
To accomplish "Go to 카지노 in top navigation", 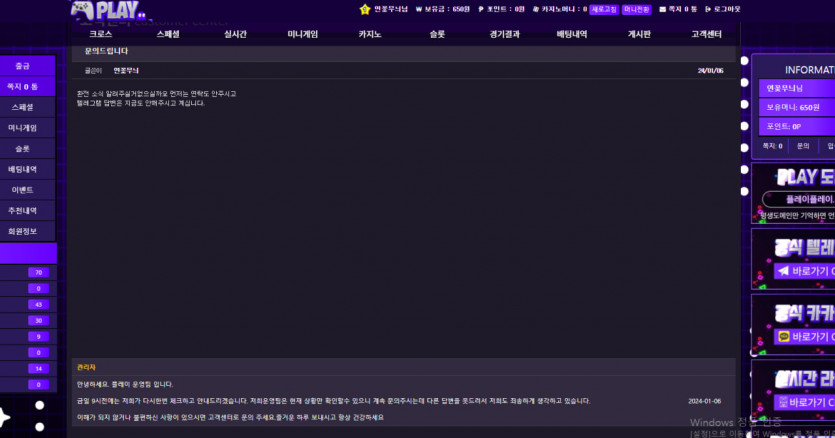I will pyautogui.click(x=370, y=34).
